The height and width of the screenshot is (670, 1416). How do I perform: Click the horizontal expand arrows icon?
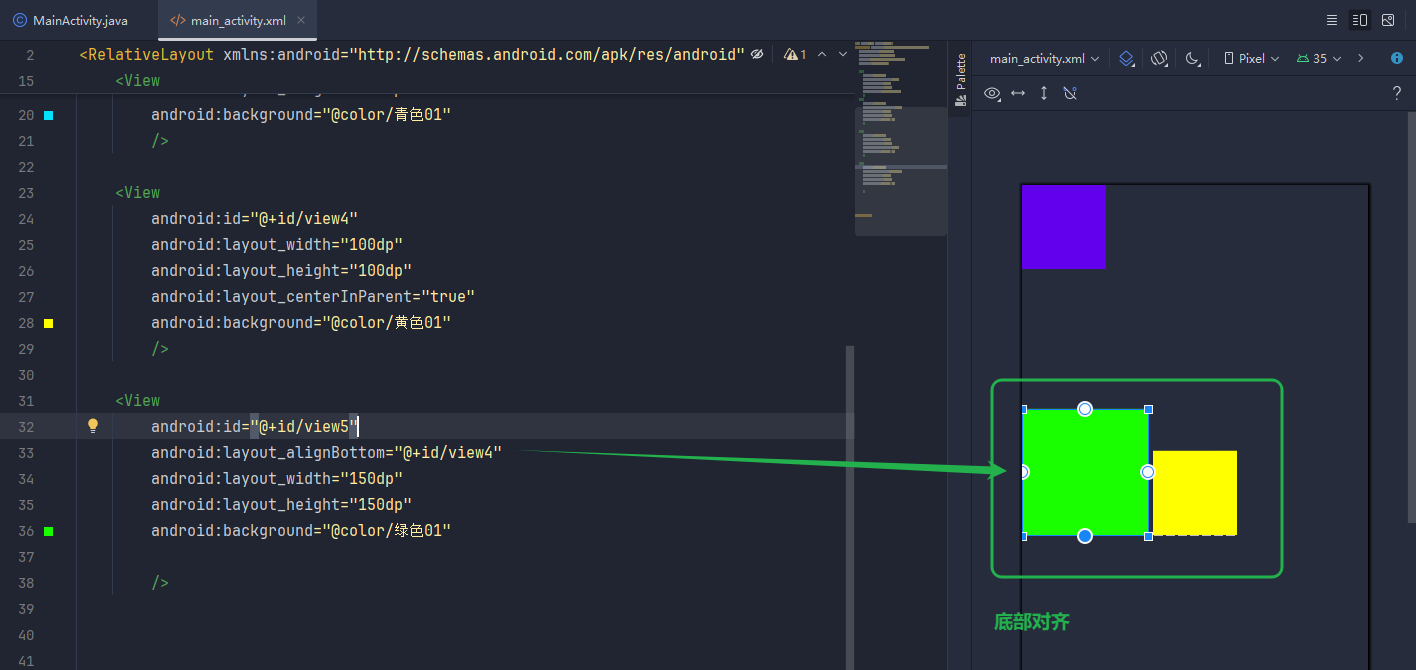point(1018,93)
